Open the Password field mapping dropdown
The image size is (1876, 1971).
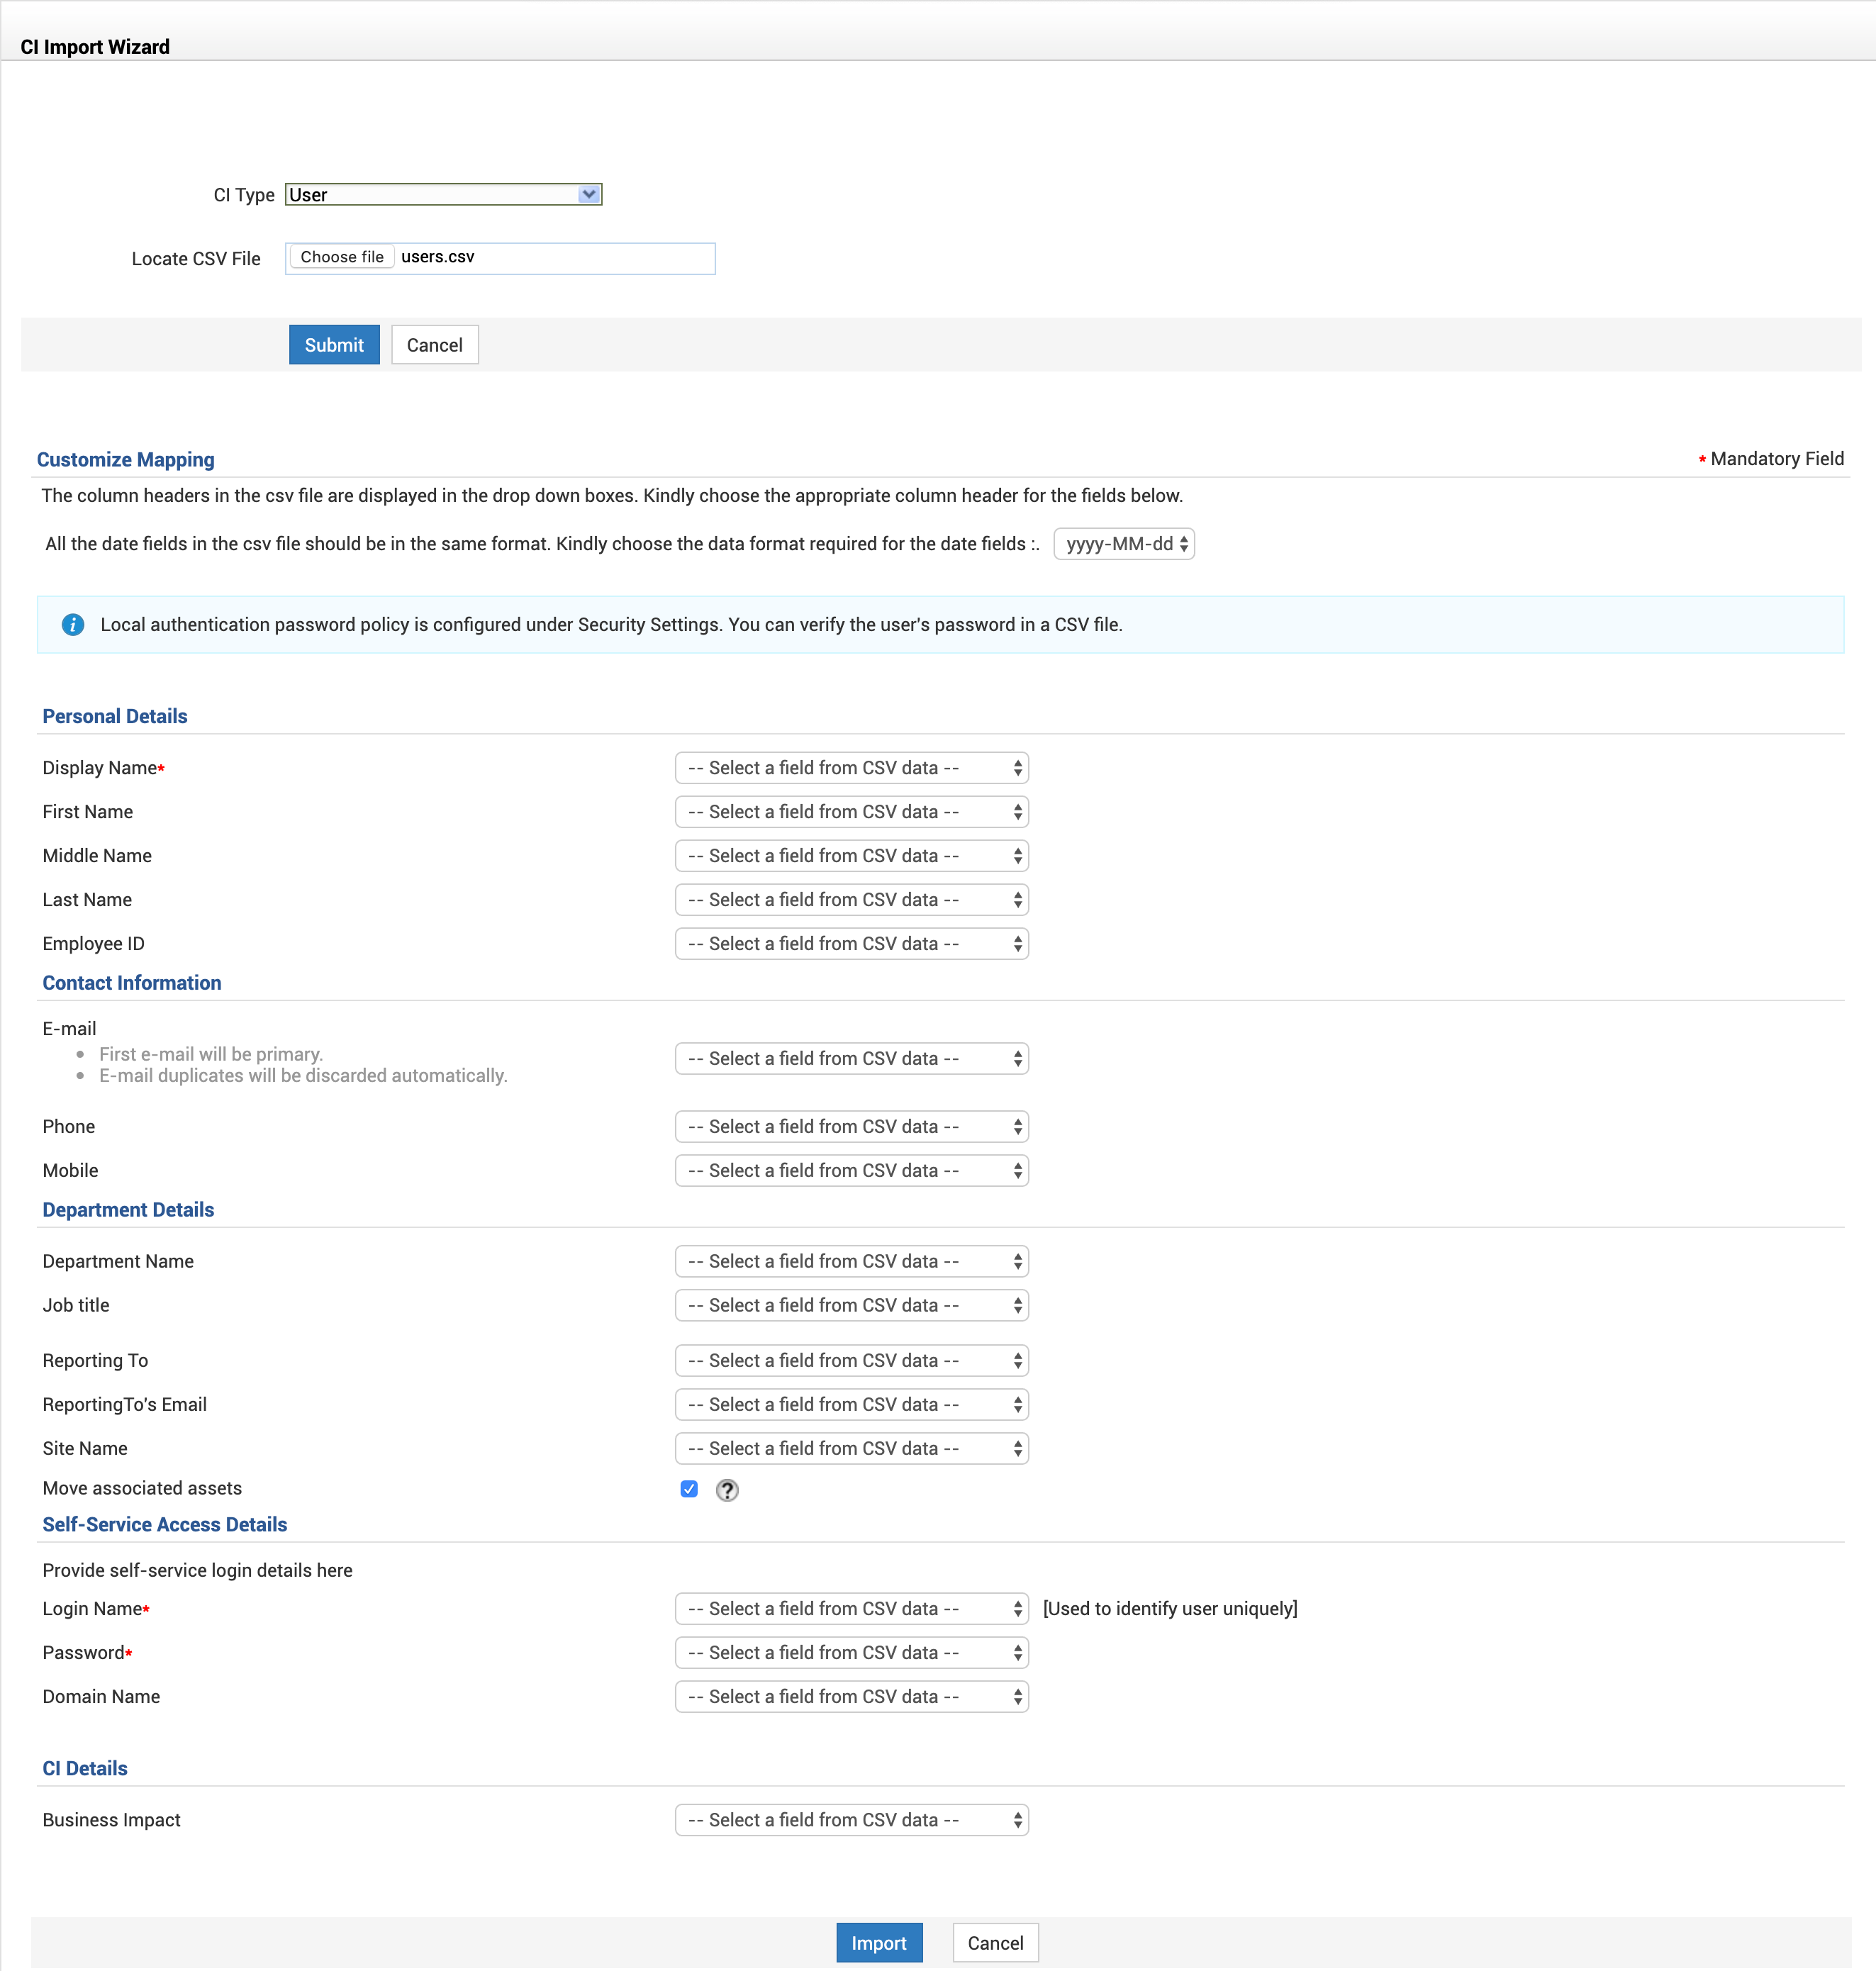(851, 1652)
